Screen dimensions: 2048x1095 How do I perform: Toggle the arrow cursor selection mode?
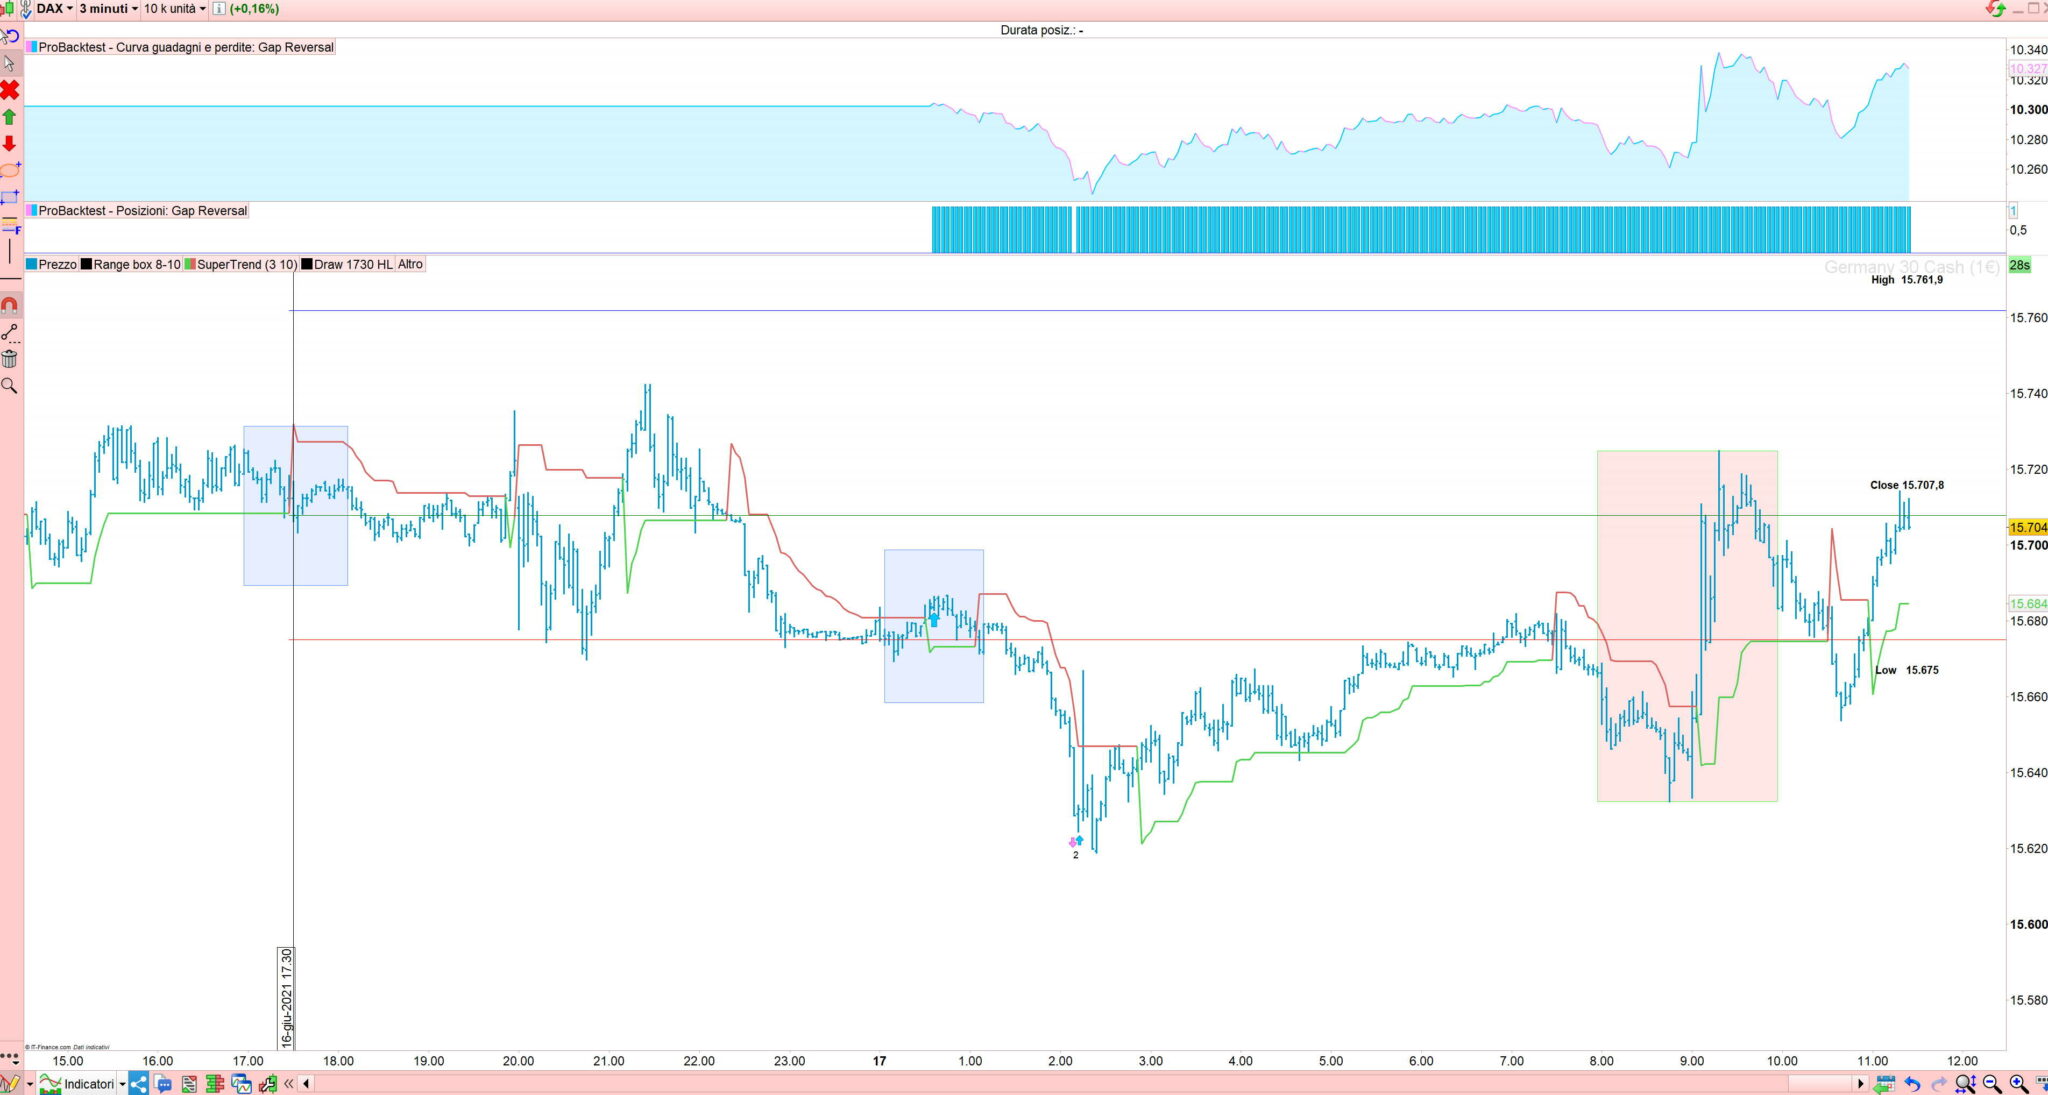[10, 63]
